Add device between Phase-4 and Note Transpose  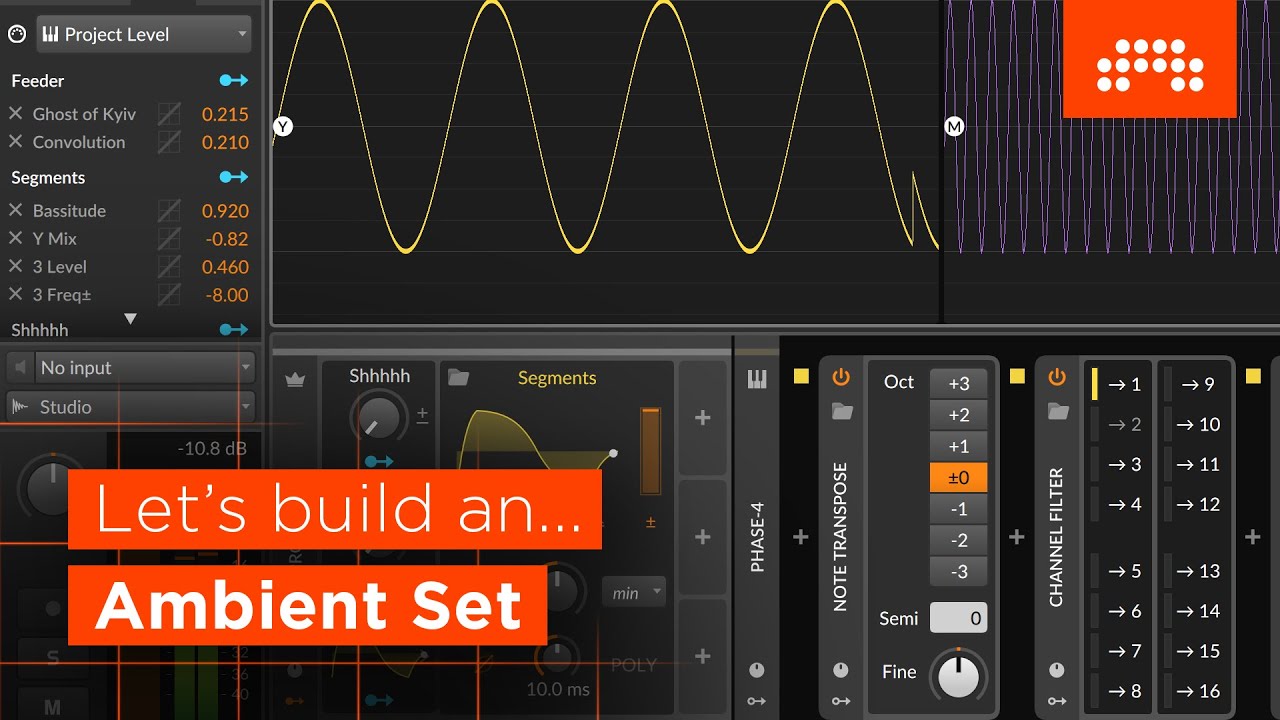(800, 537)
